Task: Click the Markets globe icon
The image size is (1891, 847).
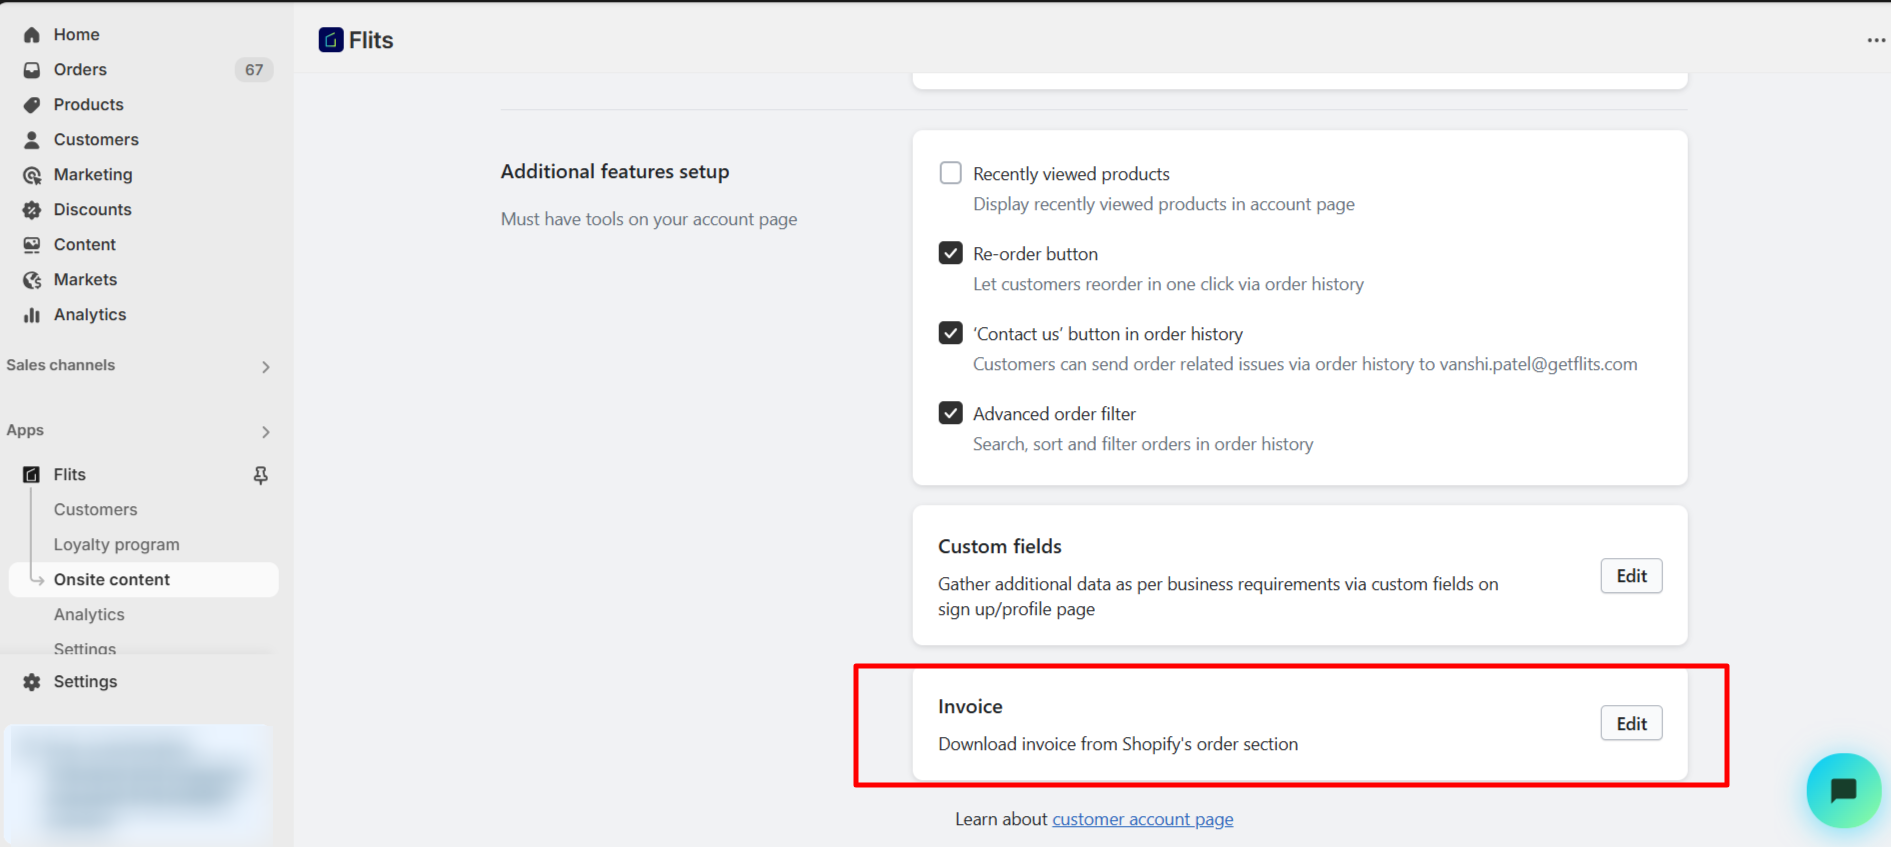Action: 32,280
